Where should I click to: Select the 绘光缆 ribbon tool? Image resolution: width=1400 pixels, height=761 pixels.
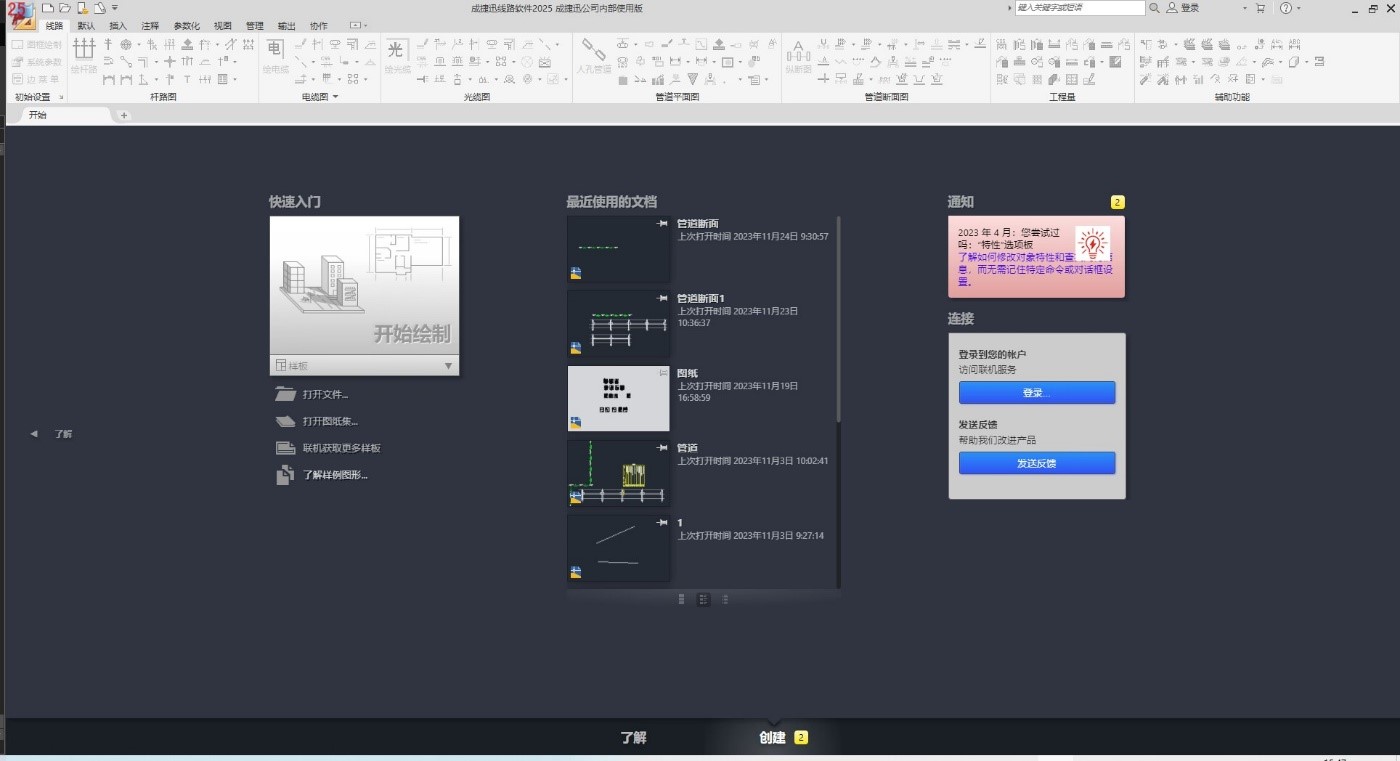click(x=396, y=52)
